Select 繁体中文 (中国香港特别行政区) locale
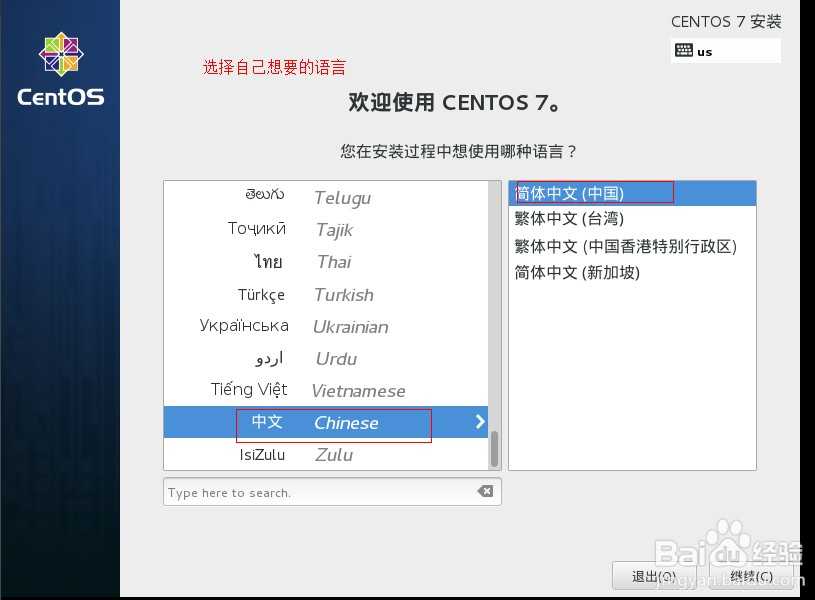Viewport: 815px width, 600px height. (x=632, y=246)
